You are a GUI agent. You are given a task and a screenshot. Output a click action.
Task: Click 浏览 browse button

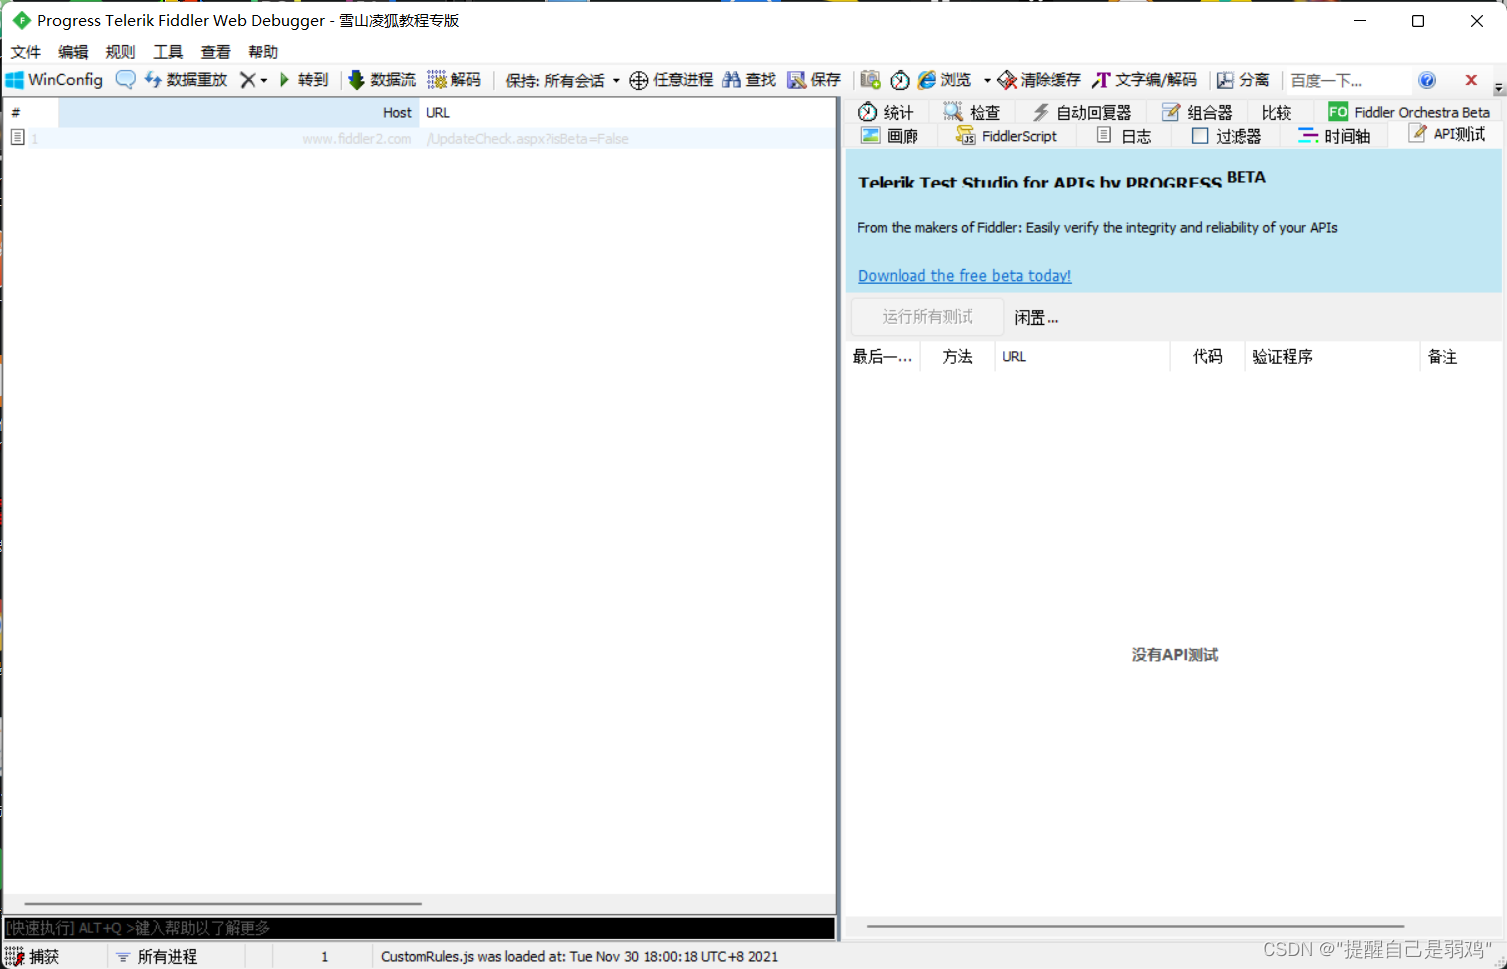coord(945,80)
